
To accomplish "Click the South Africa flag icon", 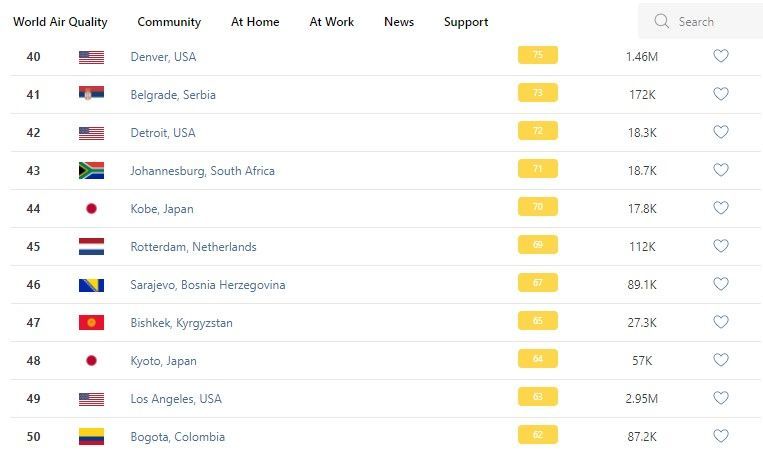I will pos(91,171).
